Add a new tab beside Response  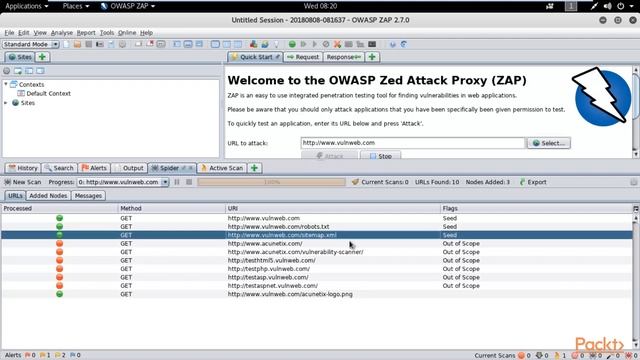(372, 57)
